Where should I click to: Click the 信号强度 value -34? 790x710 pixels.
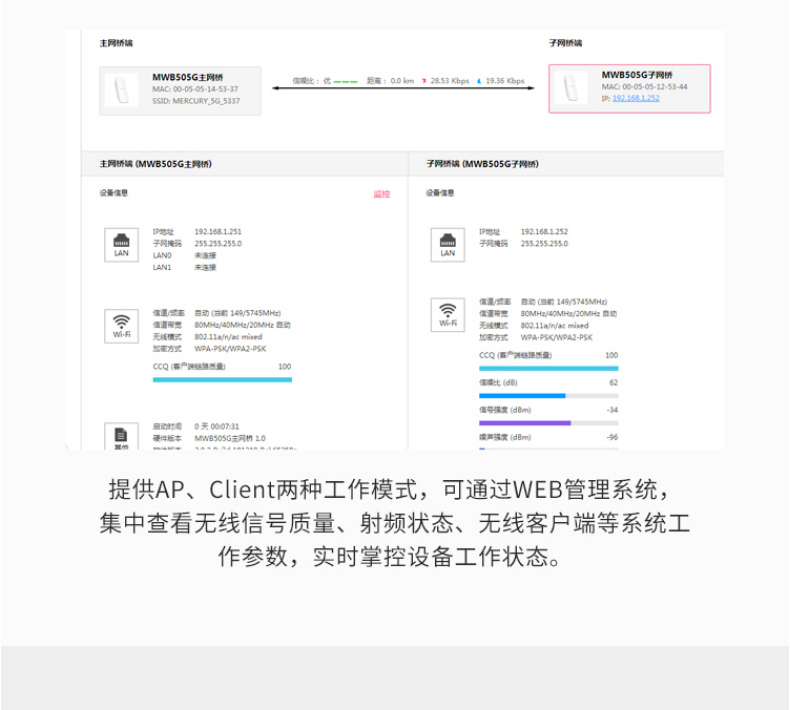coord(612,410)
